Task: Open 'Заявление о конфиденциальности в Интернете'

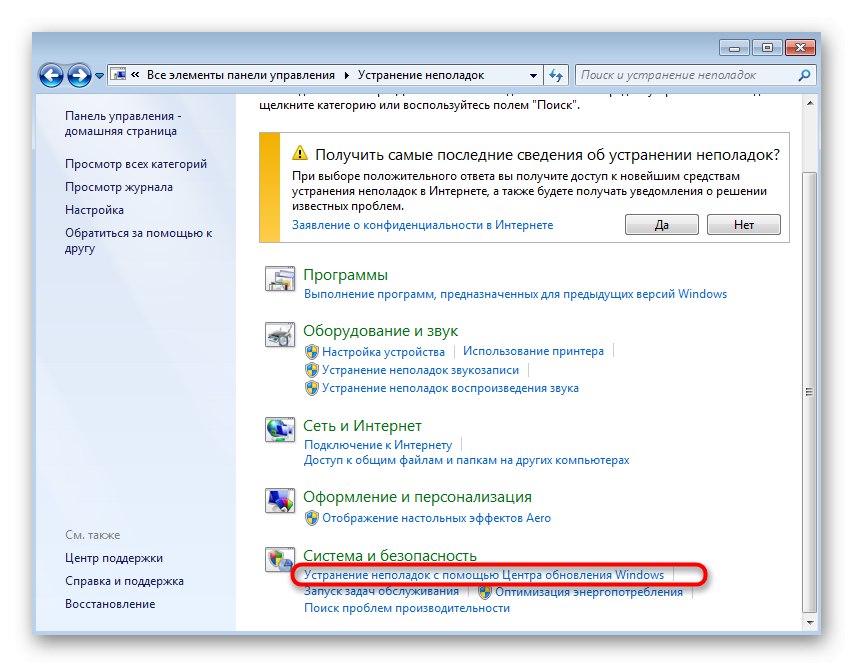Action: pos(422,225)
